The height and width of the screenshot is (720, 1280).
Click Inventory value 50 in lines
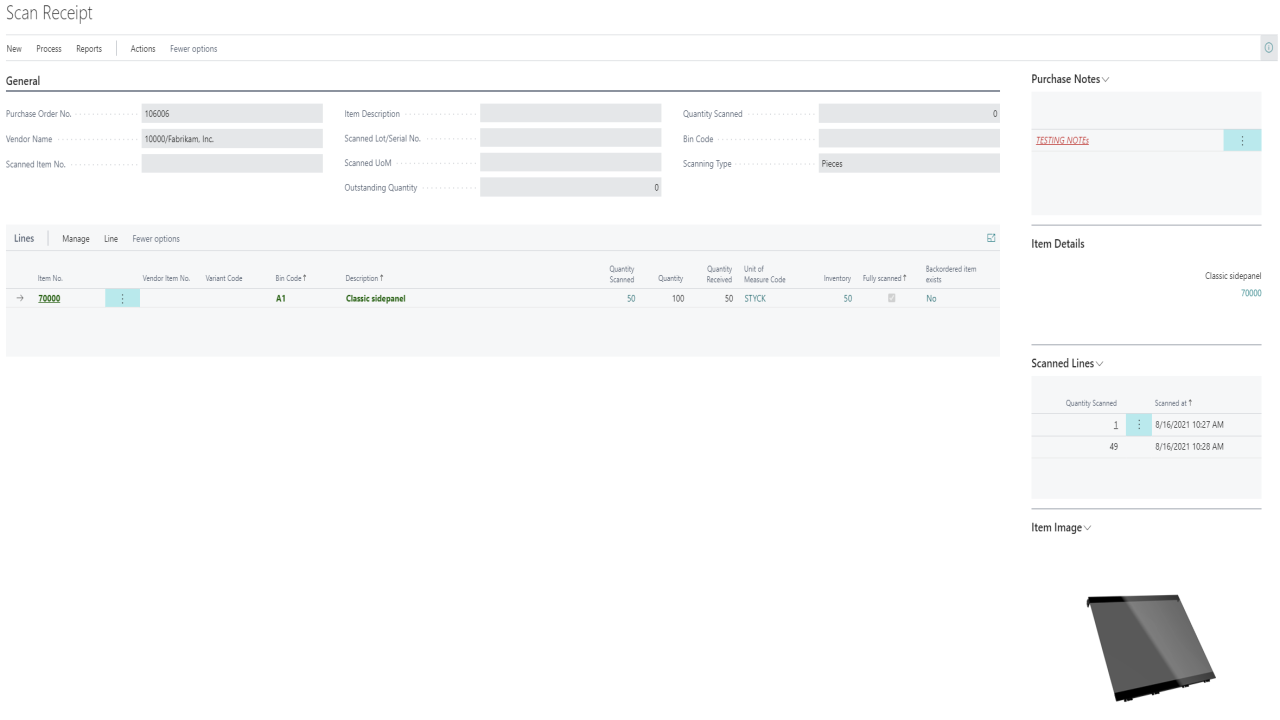coord(847,298)
